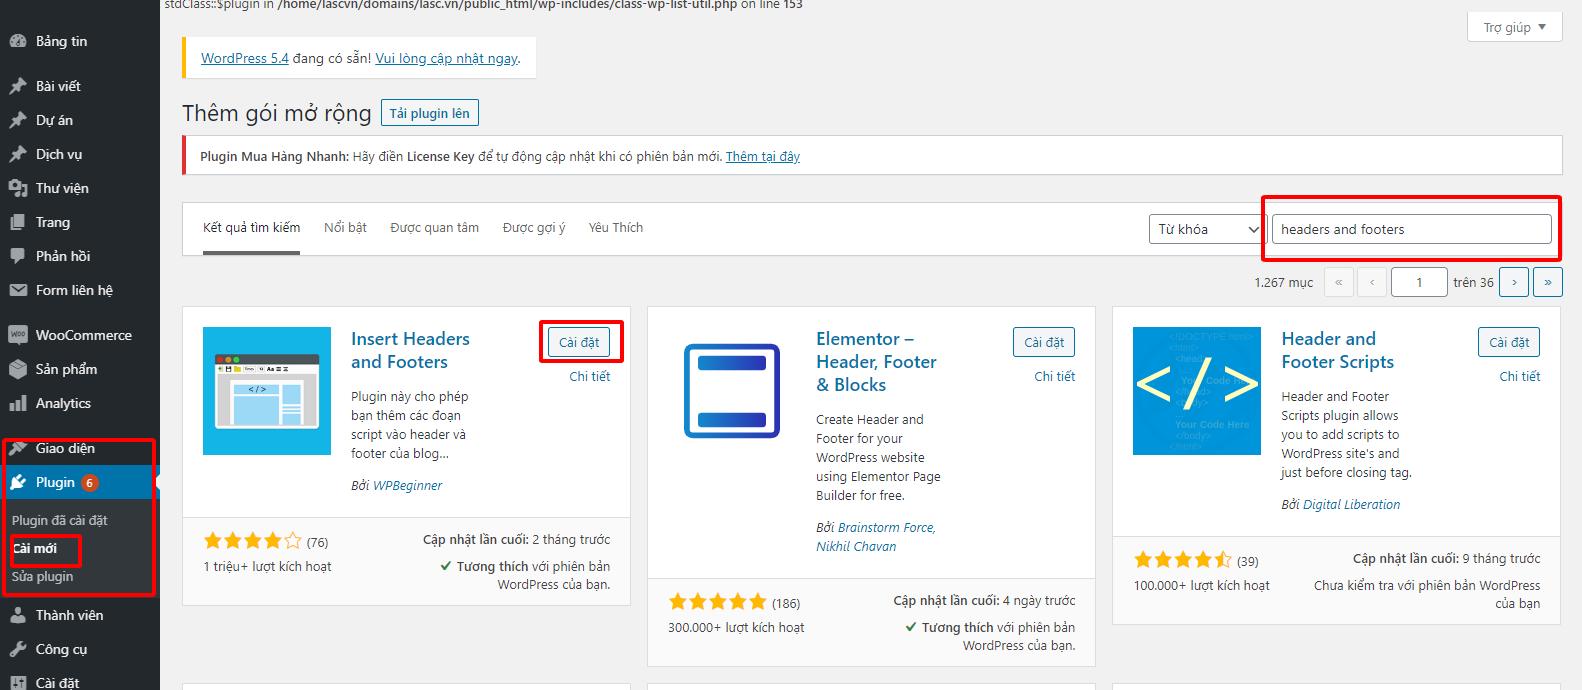
Task: Open Insert Headers and Footers title link
Action: tap(410, 350)
